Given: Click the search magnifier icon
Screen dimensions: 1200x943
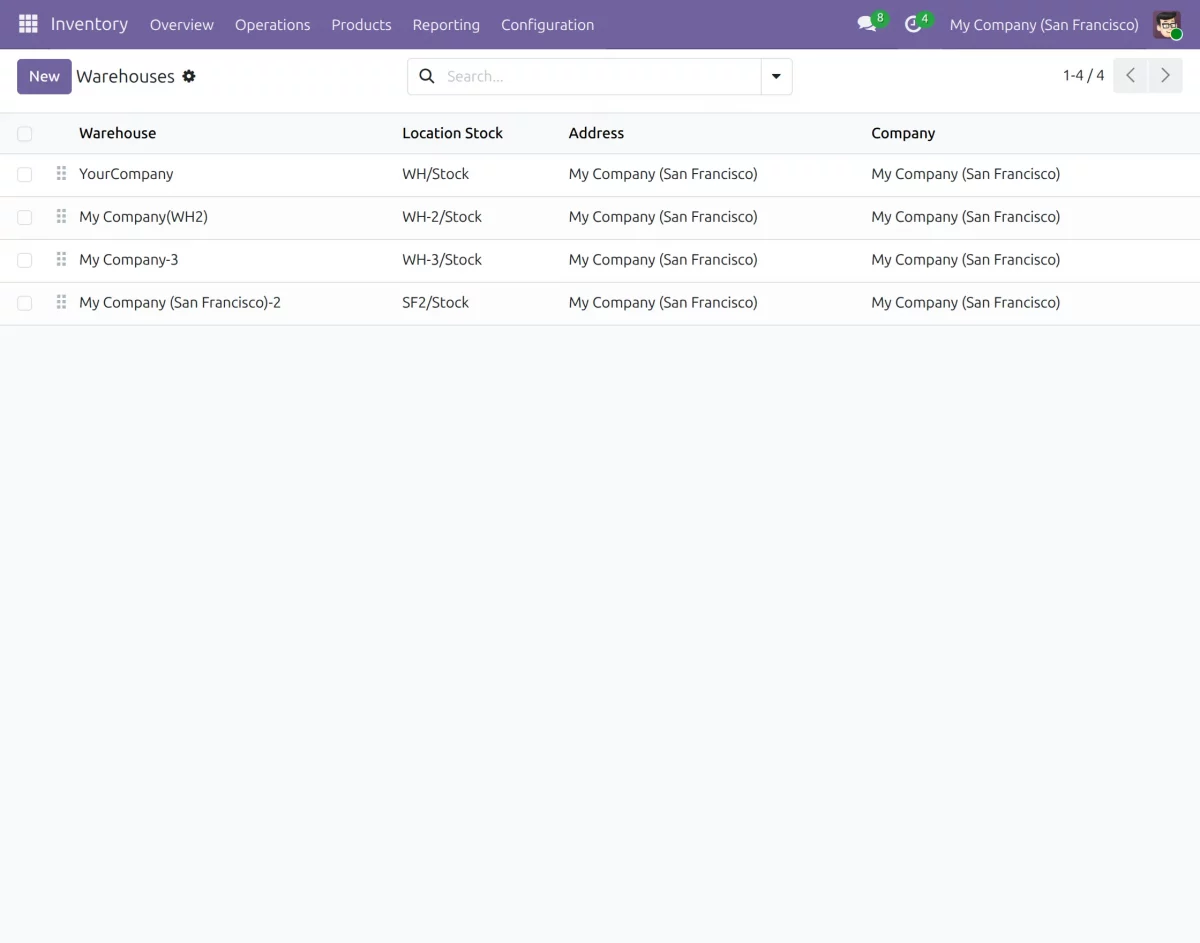Looking at the screenshot, I should [427, 76].
